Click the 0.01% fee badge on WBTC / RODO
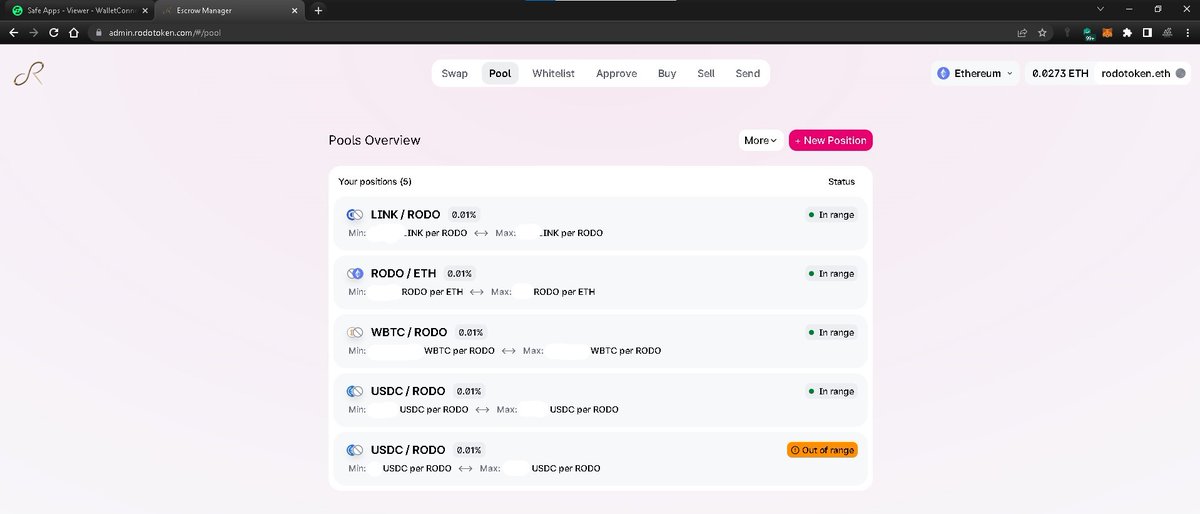 tap(470, 332)
